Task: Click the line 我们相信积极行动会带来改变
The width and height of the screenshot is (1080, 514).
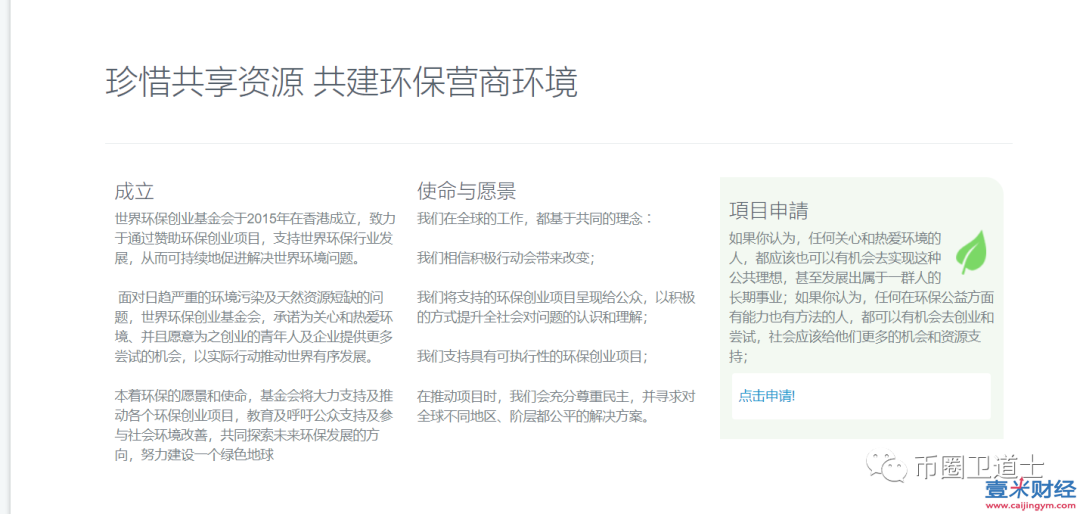Action: click(x=505, y=257)
